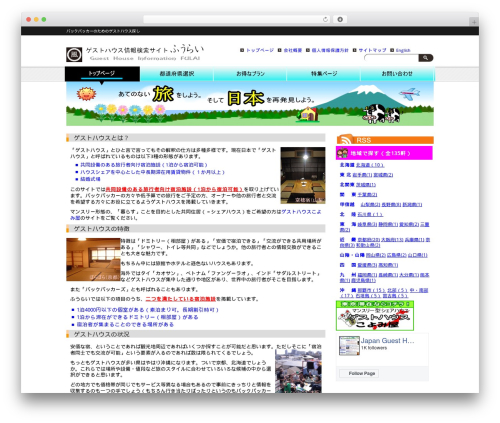This screenshot has height=423, width=500.
Task: Click the dark tatami room photo
Action: click(303, 175)
